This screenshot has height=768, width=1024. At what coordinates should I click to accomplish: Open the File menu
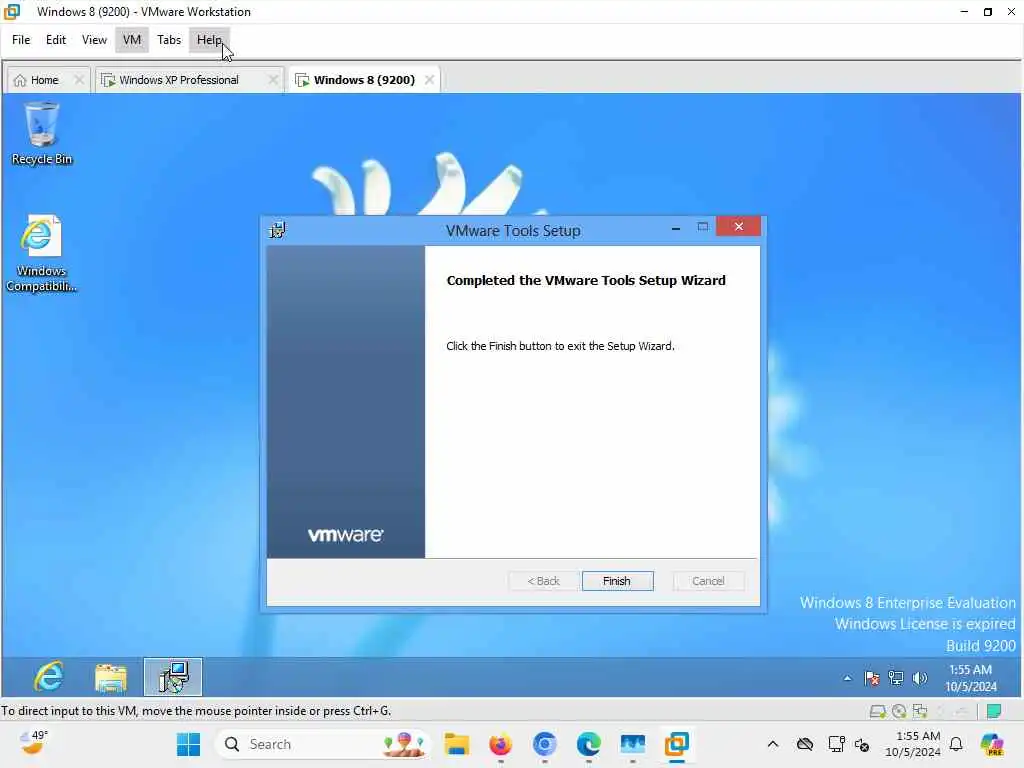tap(21, 40)
